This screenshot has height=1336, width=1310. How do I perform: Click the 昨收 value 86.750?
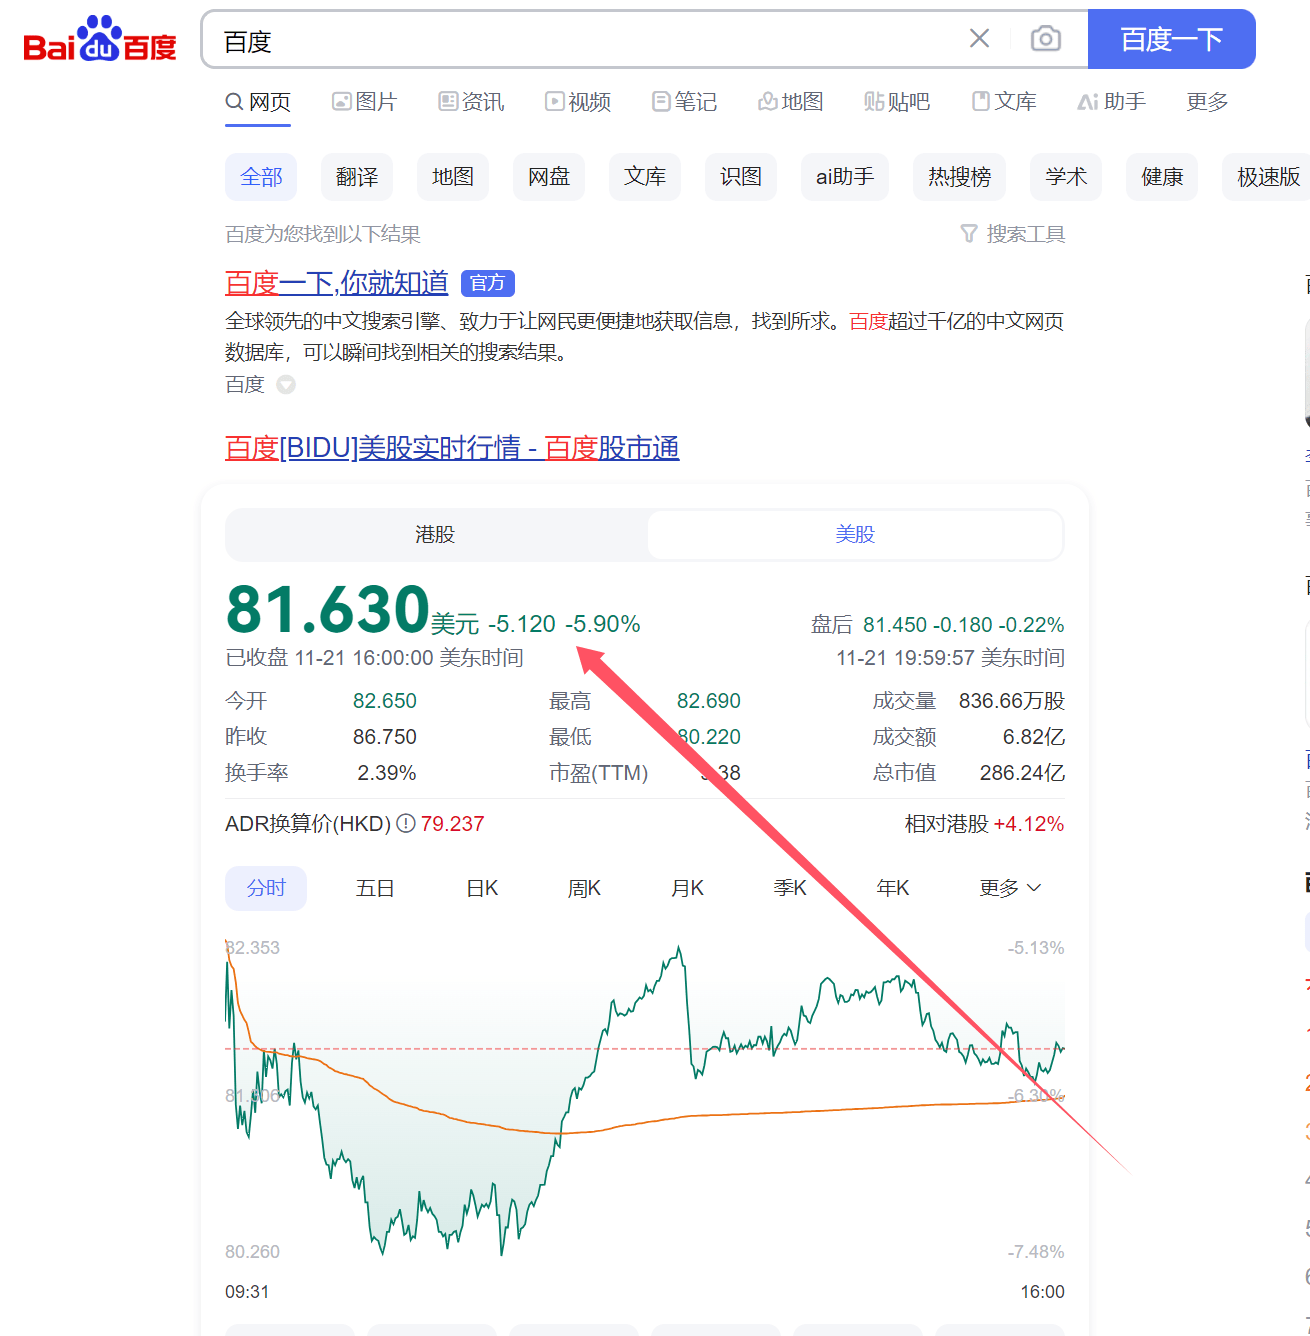point(385,737)
